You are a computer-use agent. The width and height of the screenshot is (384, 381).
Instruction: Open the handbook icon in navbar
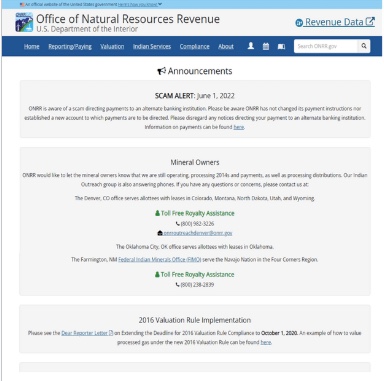coord(281,46)
